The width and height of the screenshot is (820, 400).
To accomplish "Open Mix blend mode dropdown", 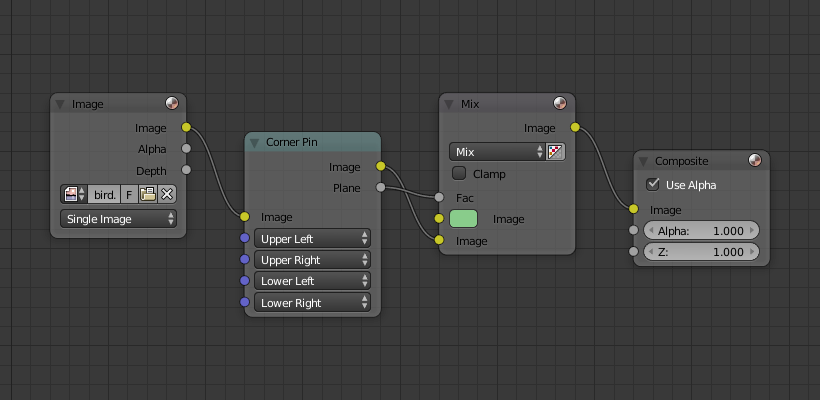I will [x=497, y=152].
